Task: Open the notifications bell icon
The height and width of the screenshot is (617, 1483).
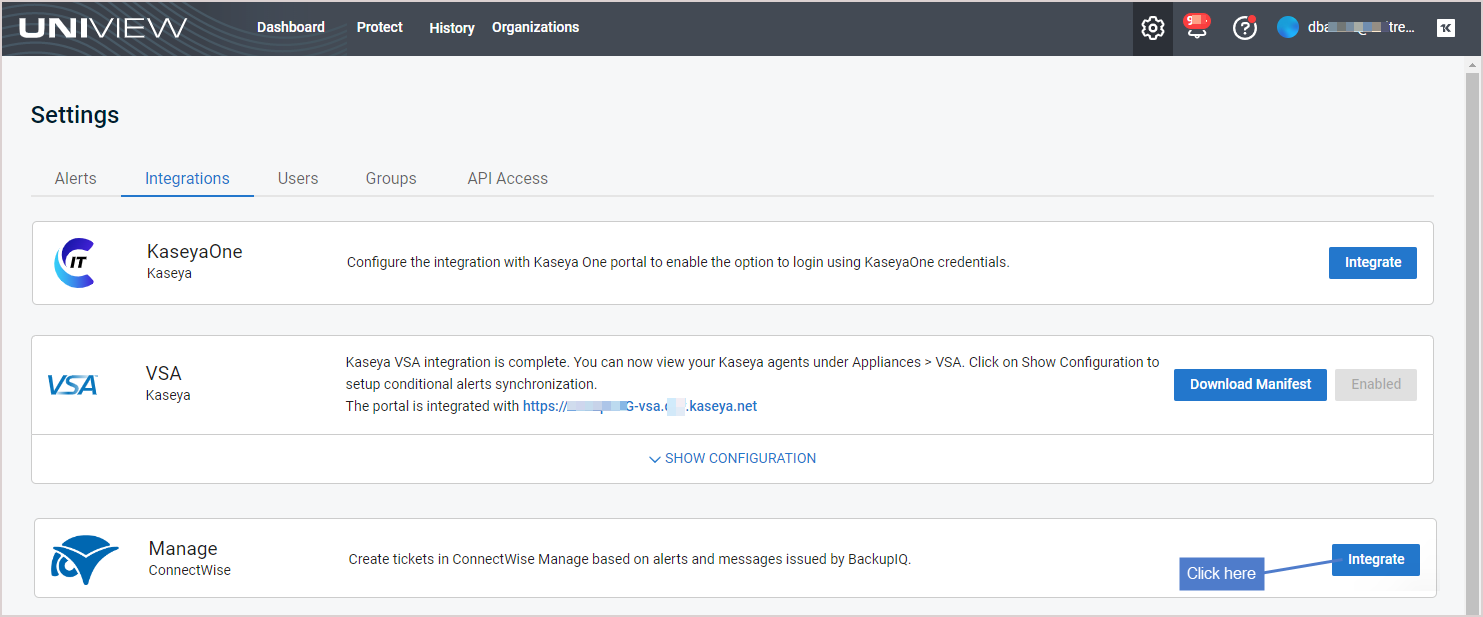Action: point(1197,26)
